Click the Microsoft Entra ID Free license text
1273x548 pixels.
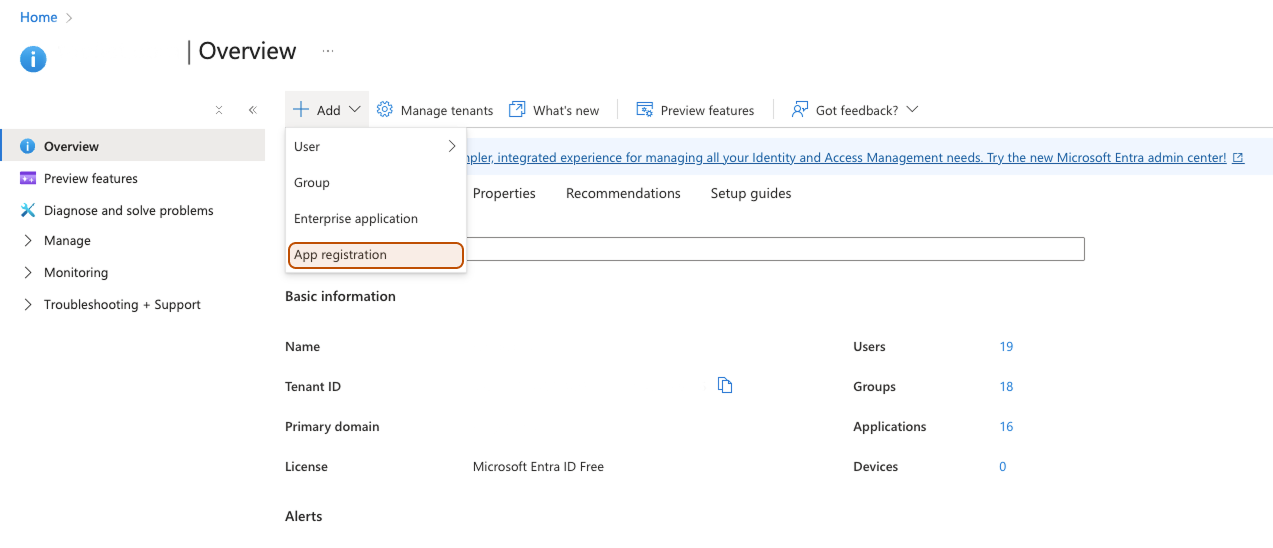[538, 467]
